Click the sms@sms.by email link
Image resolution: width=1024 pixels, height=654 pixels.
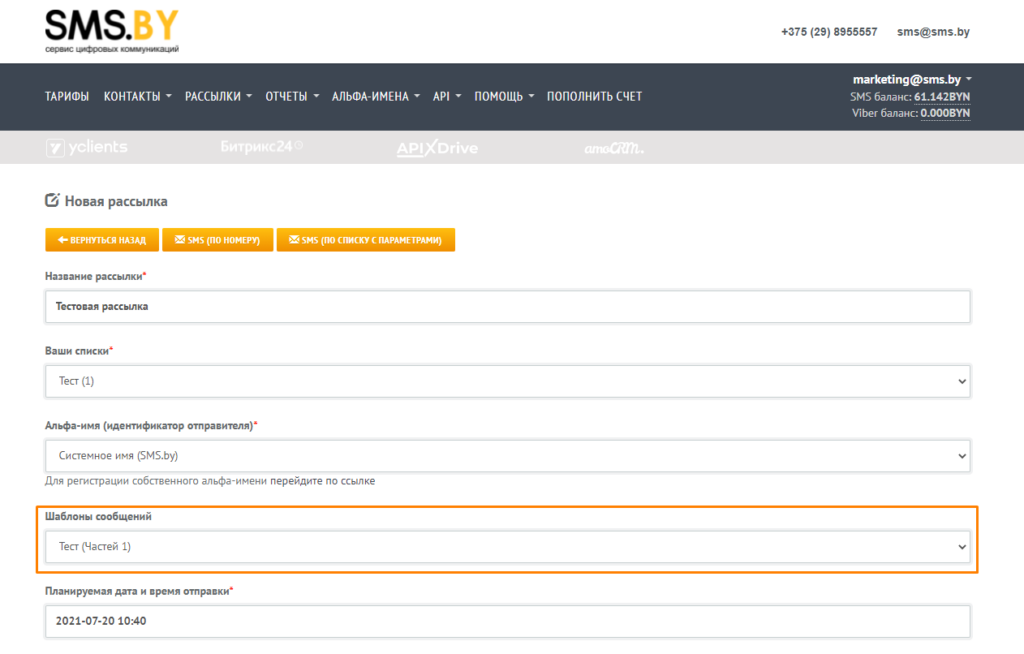(933, 32)
